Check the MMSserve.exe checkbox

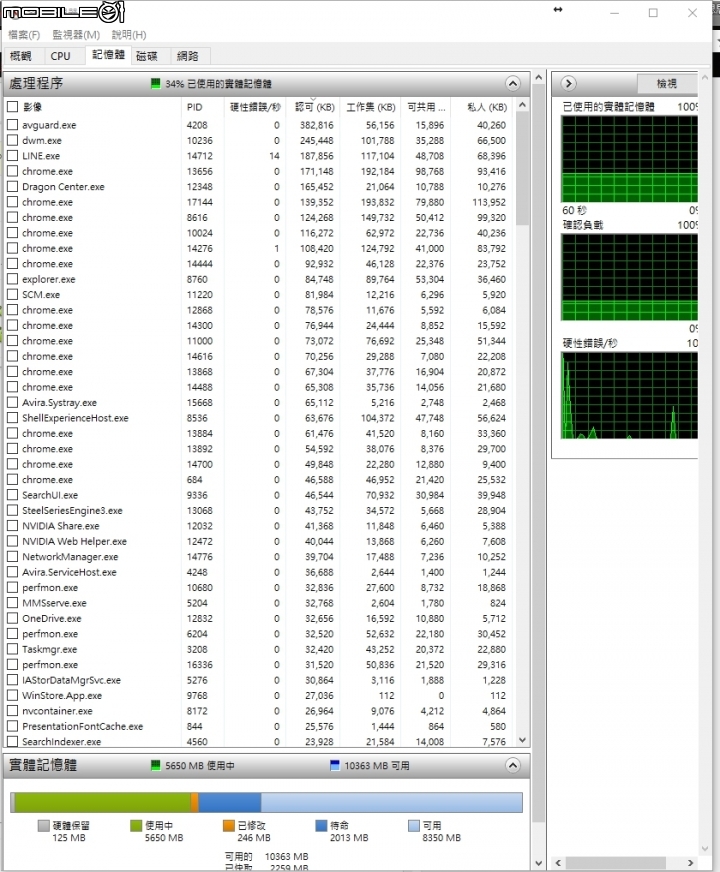pos(12,602)
